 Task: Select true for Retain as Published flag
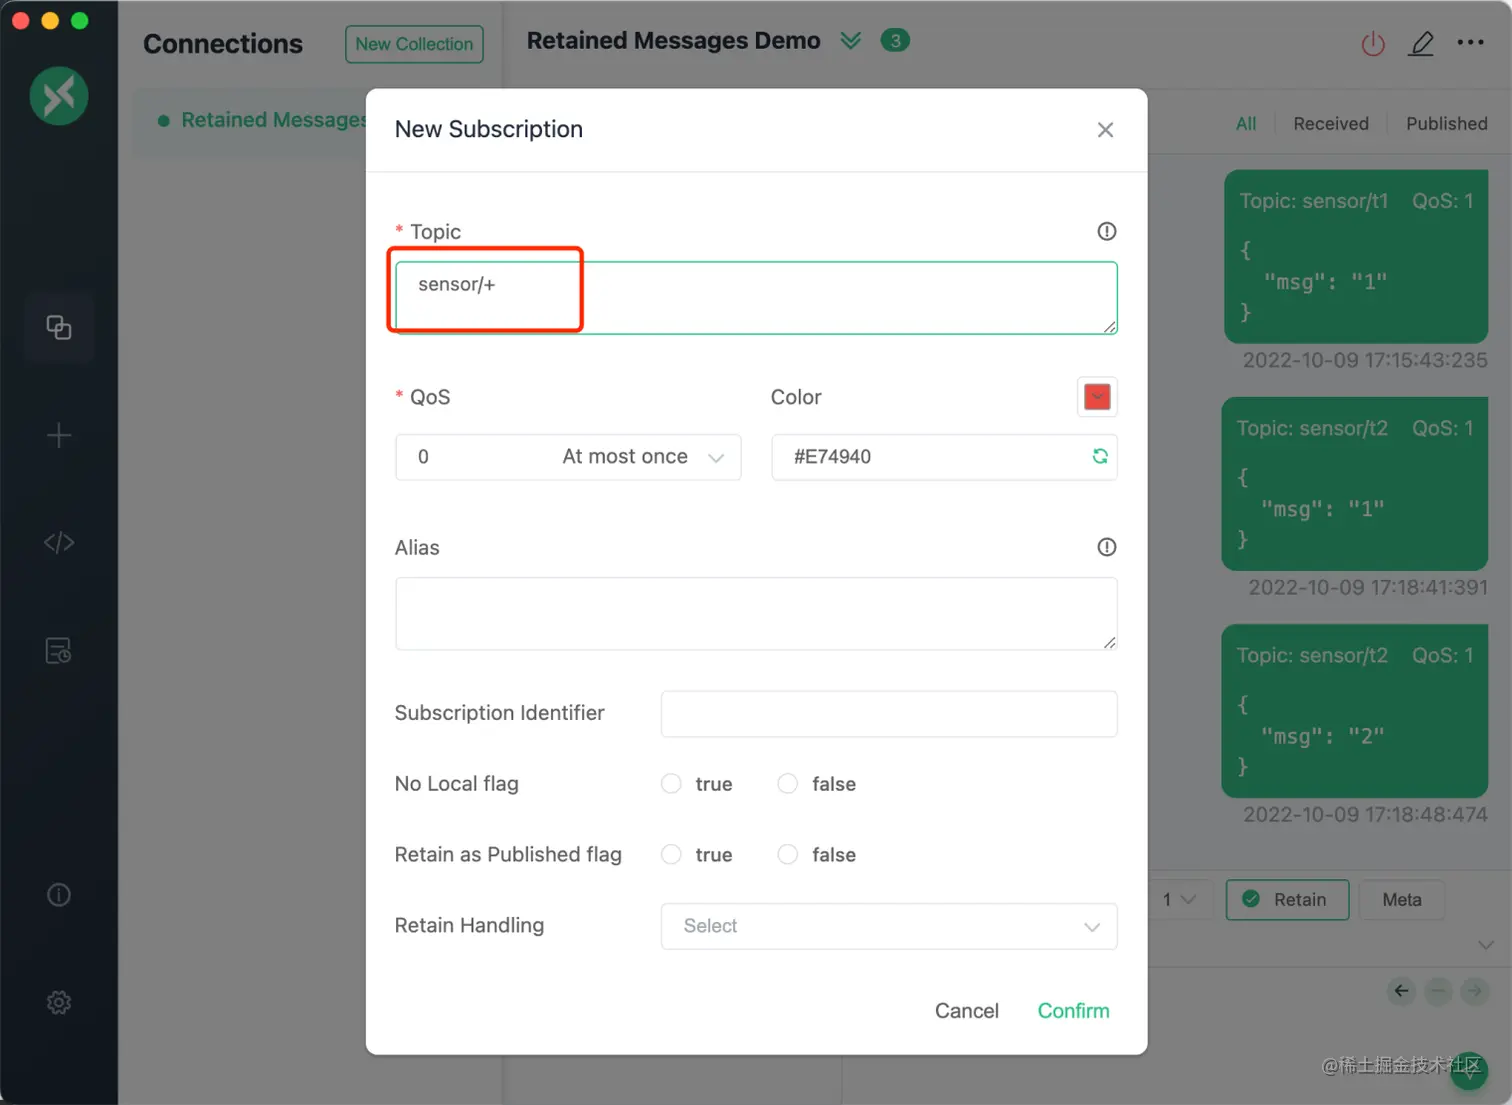pos(671,854)
